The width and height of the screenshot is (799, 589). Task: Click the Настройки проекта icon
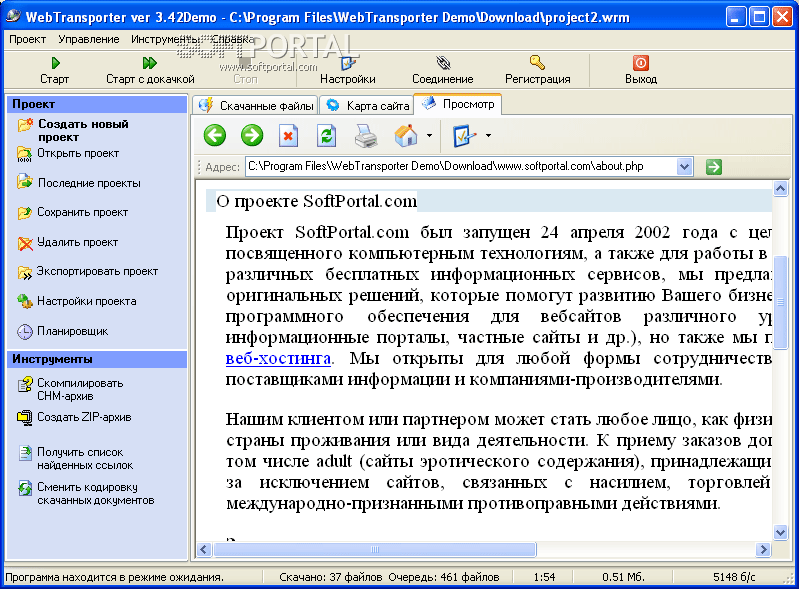click(24, 301)
